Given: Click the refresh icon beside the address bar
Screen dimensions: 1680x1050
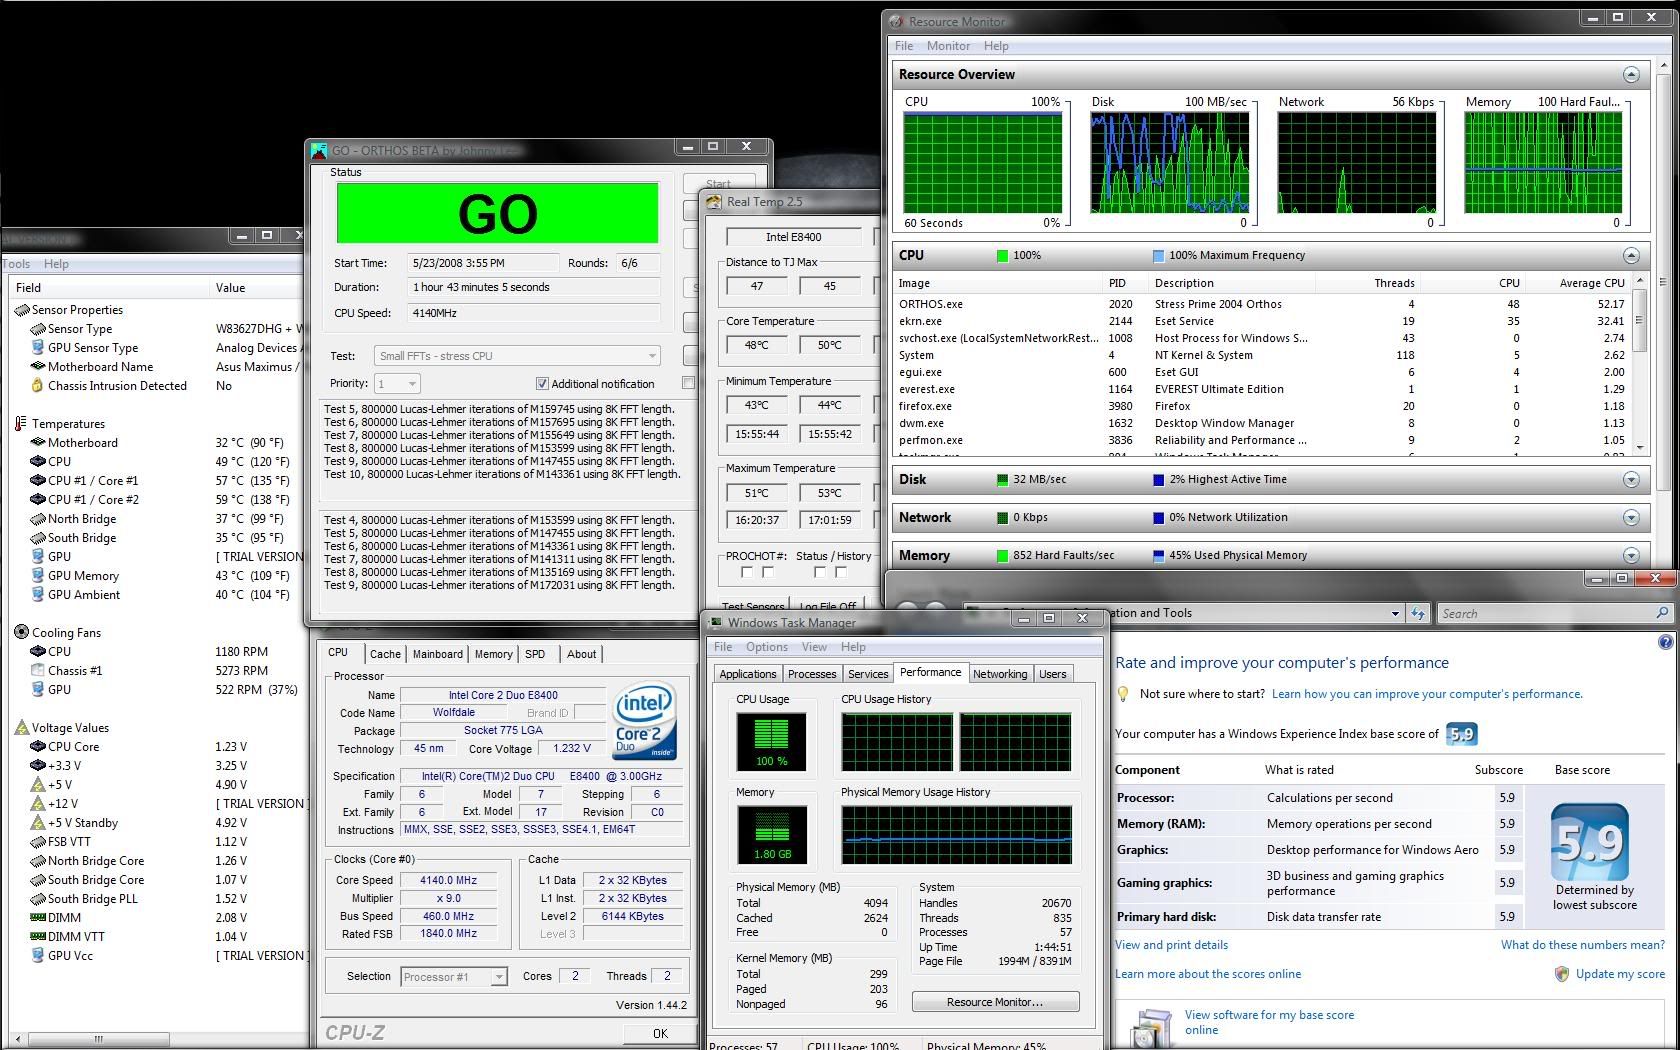Looking at the screenshot, I should coord(1417,613).
